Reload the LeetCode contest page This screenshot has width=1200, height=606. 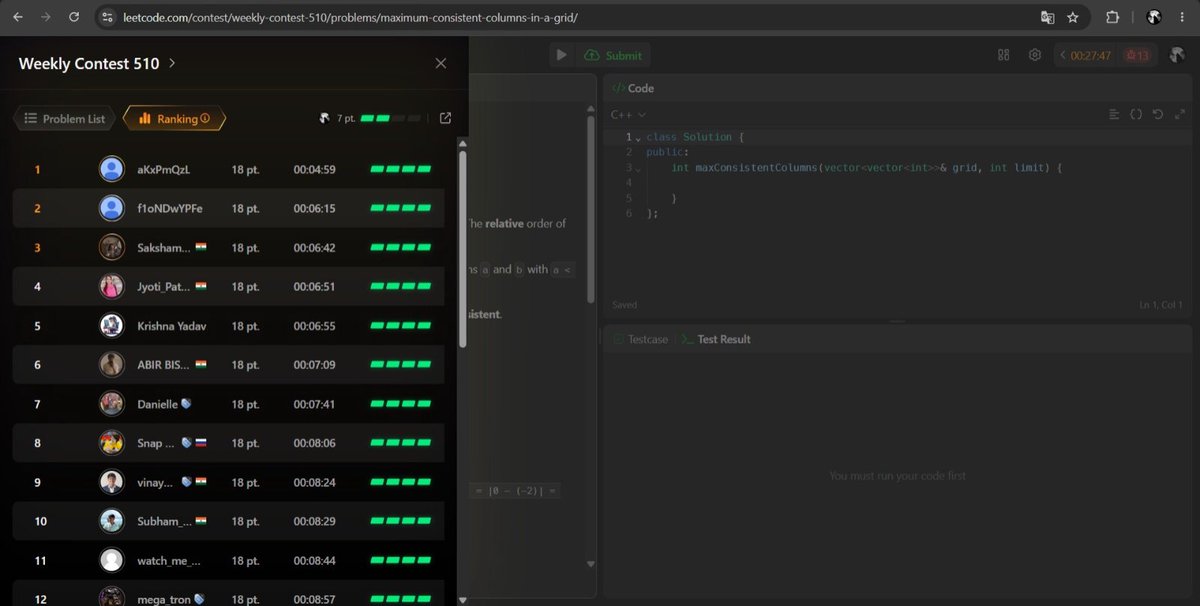74,17
